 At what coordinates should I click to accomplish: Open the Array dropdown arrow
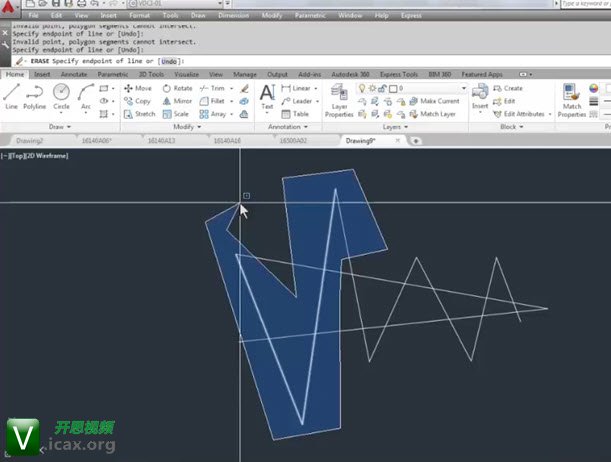[231, 114]
